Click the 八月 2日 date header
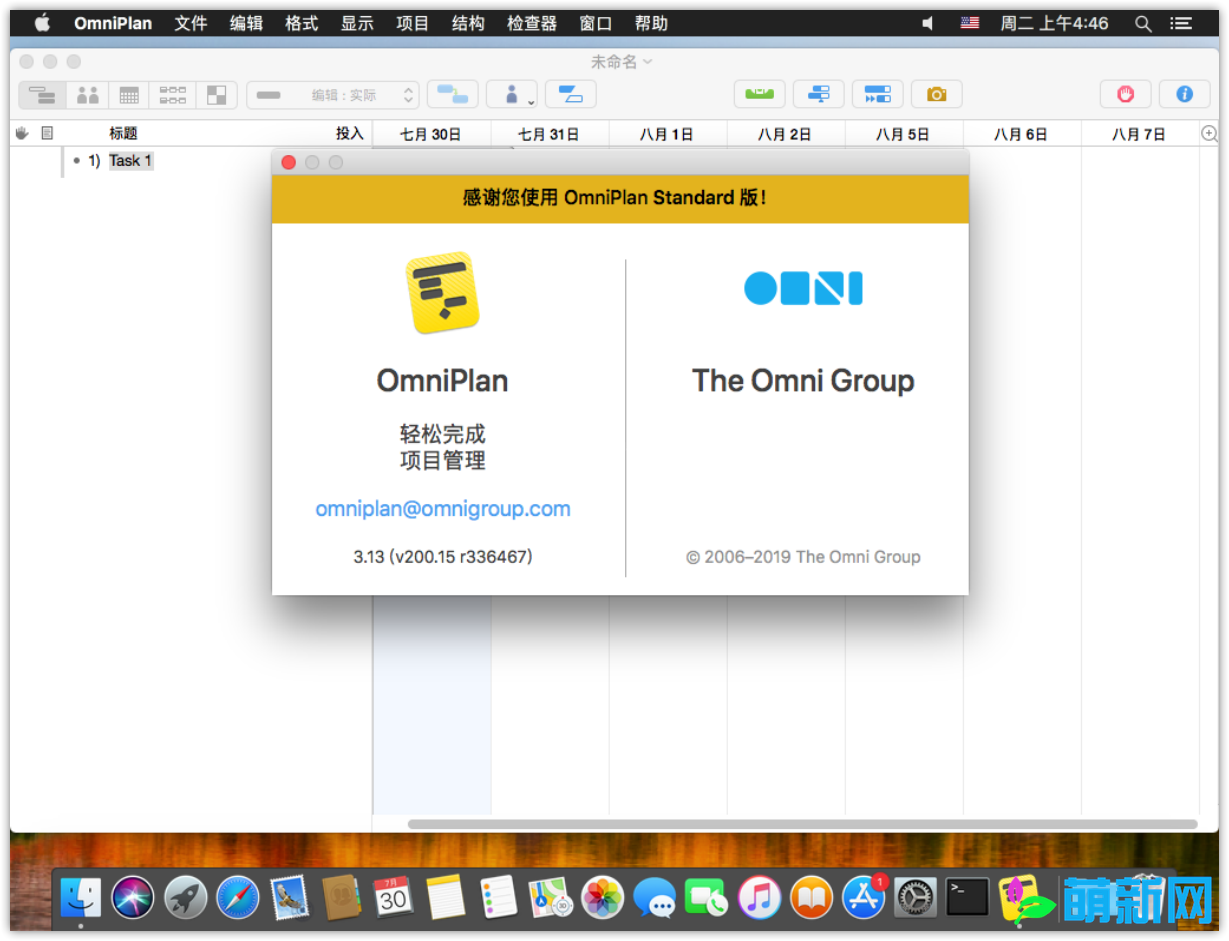This screenshot has width=1229, height=941. pos(785,134)
